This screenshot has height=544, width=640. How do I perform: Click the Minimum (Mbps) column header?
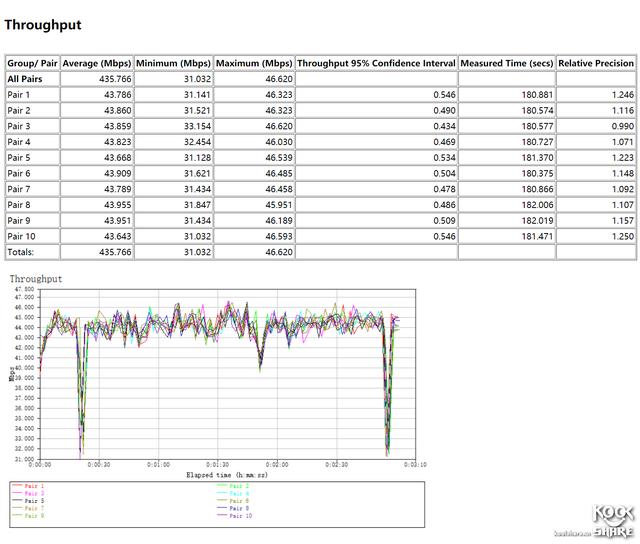click(172, 62)
